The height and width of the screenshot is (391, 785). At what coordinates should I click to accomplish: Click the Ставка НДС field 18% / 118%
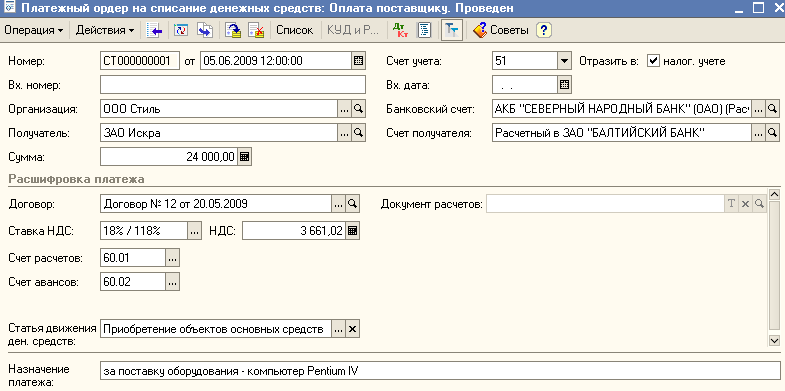click(144, 231)
